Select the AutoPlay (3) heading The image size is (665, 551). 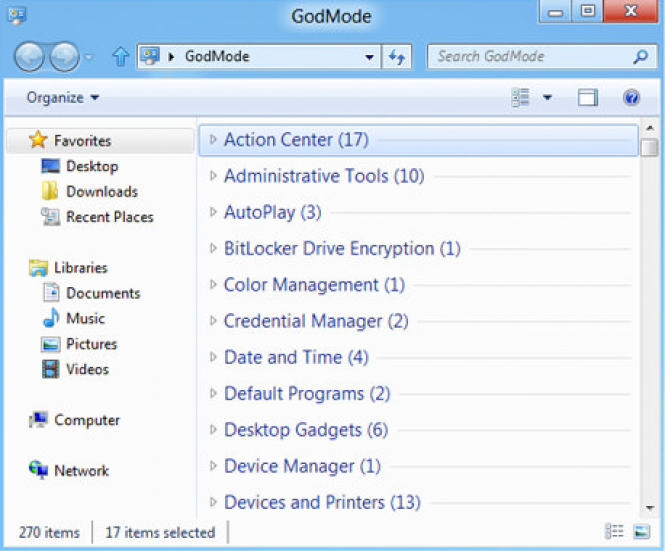pyautogui.click(x=272, y=212)
